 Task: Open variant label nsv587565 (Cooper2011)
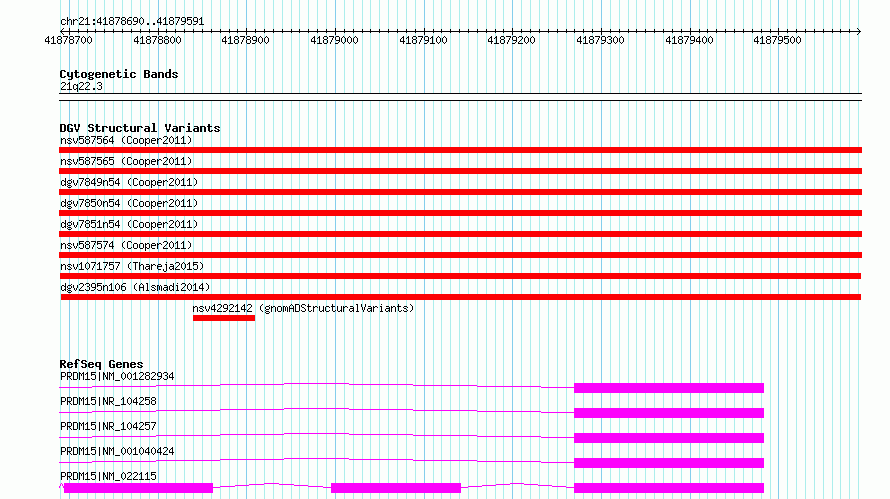(x=126, y=161)
